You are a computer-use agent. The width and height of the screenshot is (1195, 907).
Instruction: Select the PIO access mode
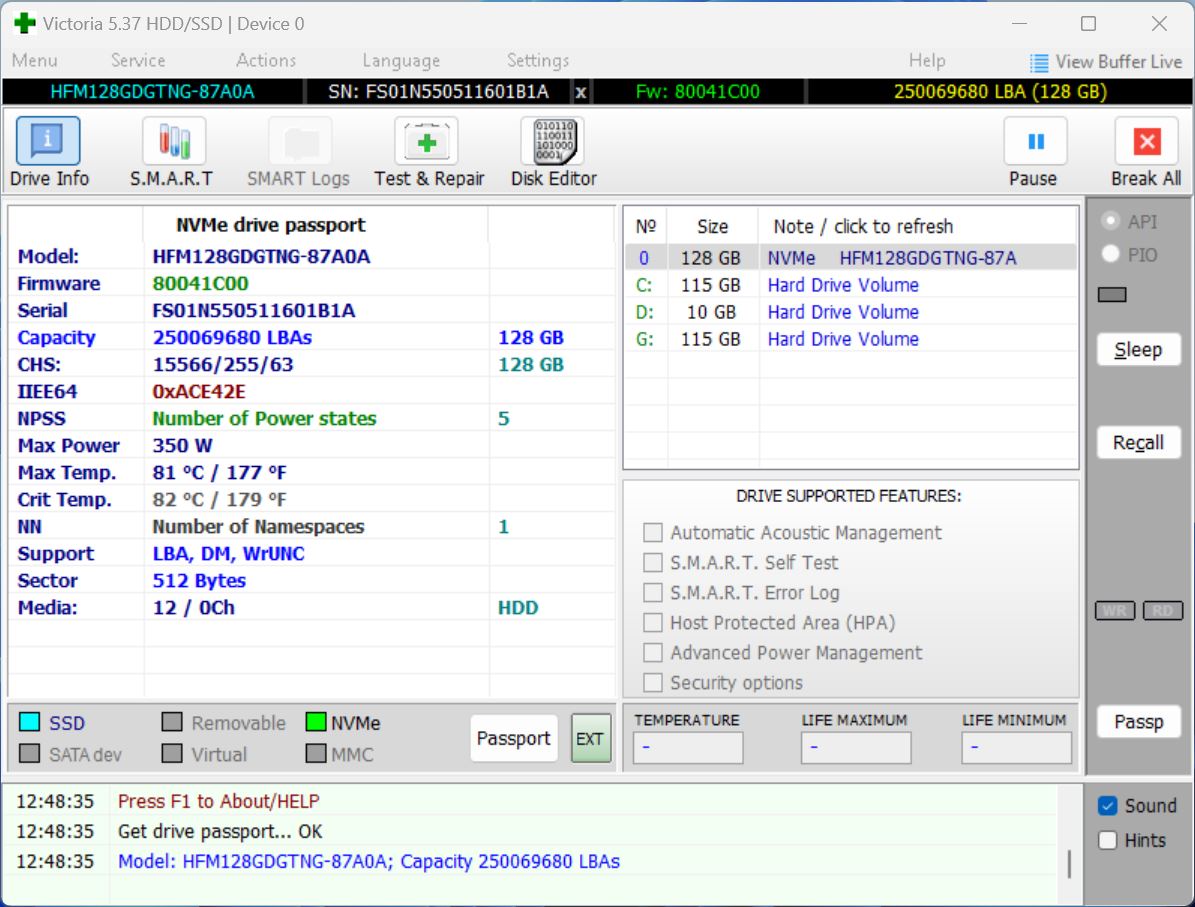tap(1110, 254)
